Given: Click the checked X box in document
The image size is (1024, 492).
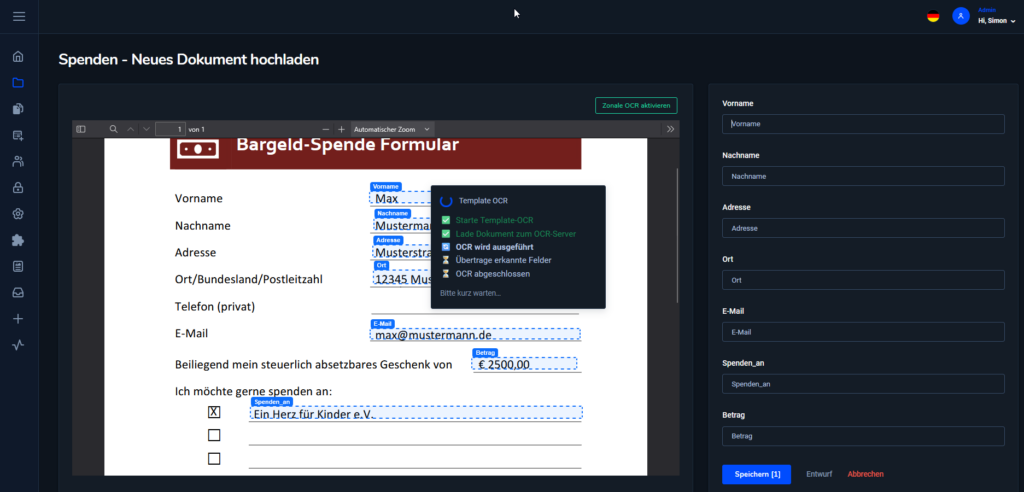Looking at the screenshot, I should tap(214, 412).
